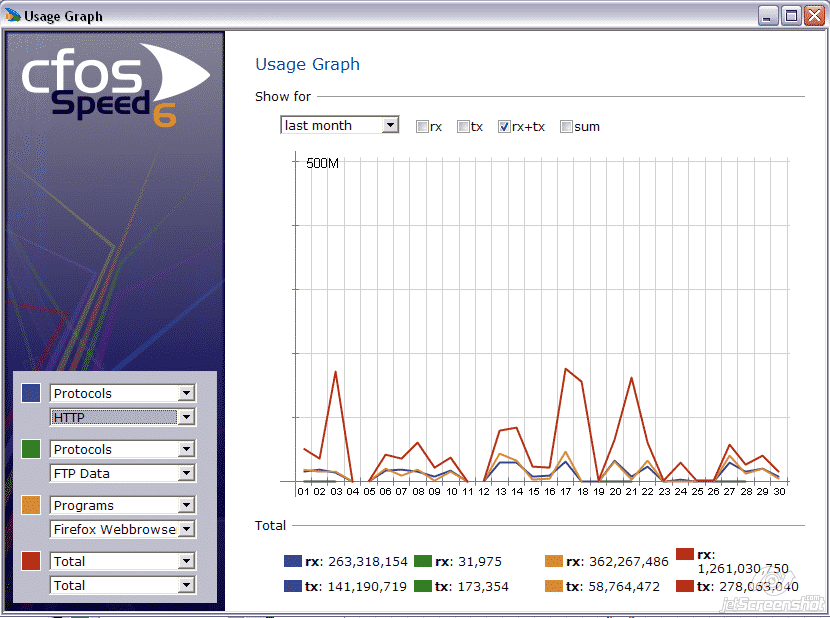This screenshot has width=830, height=618.
Task: Click the red series color swatch
Action: pos(31,561)
